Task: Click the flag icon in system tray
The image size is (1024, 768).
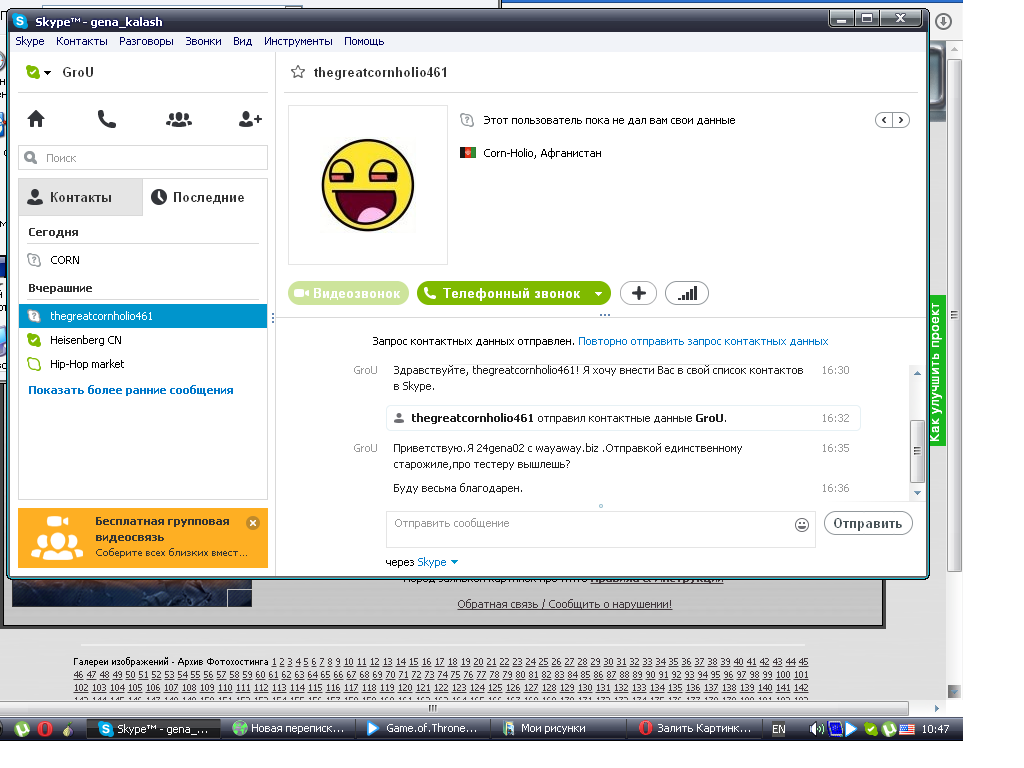Action: [906, 729]
